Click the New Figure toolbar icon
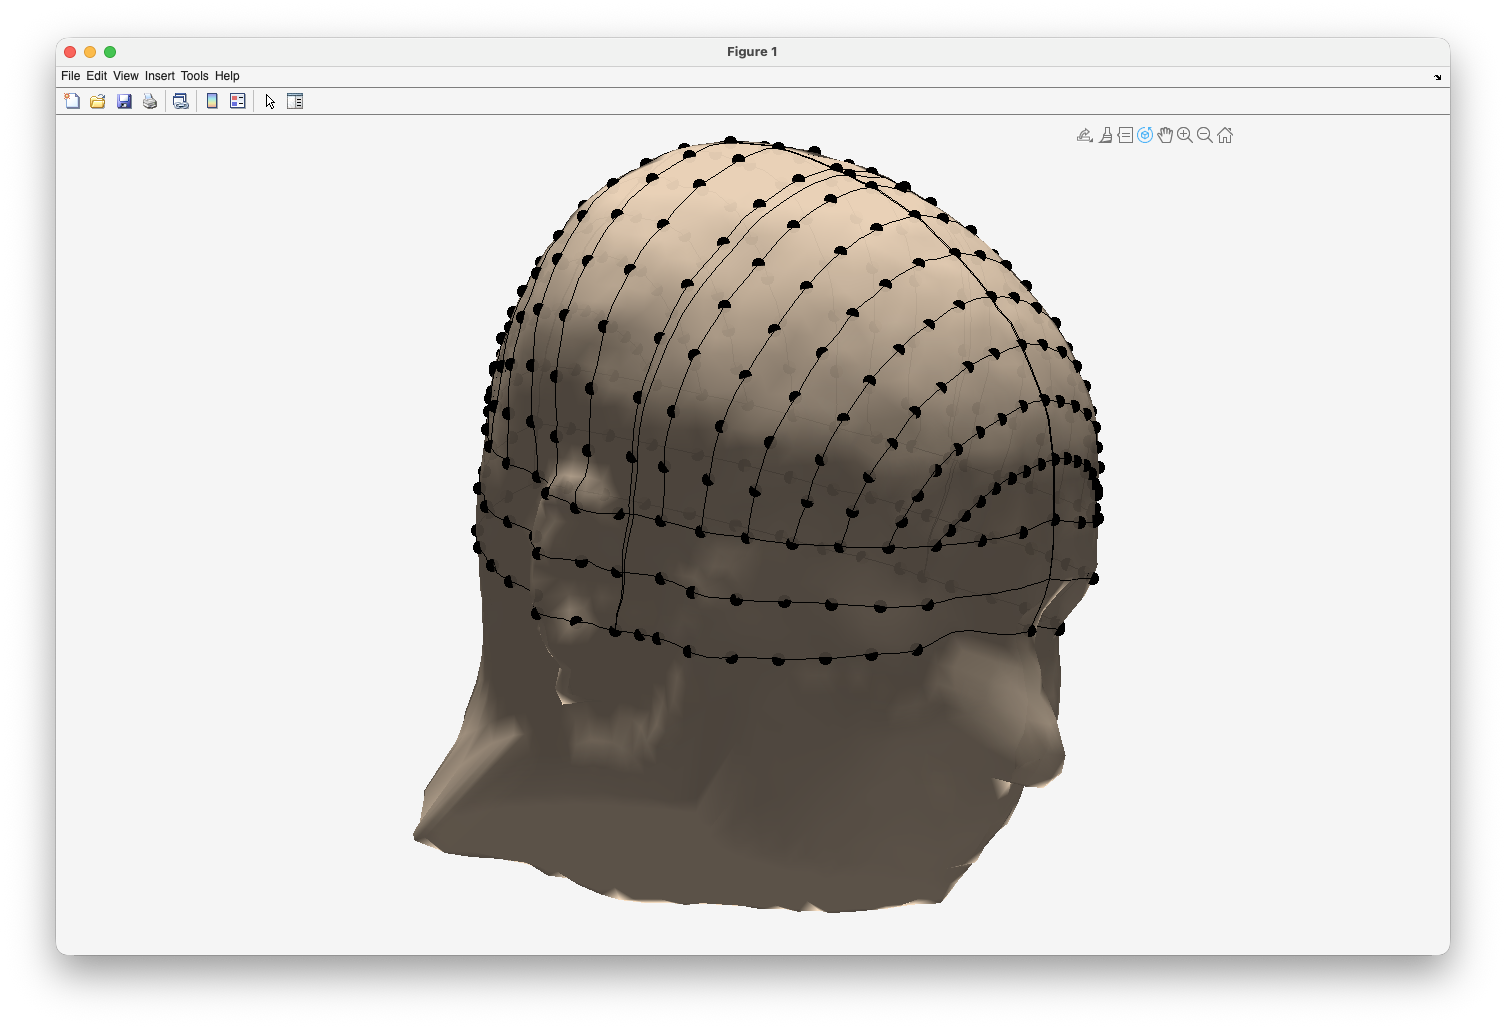Image resolution: width=1506 pixels, height=1029 pixels. tap(72, 101)
